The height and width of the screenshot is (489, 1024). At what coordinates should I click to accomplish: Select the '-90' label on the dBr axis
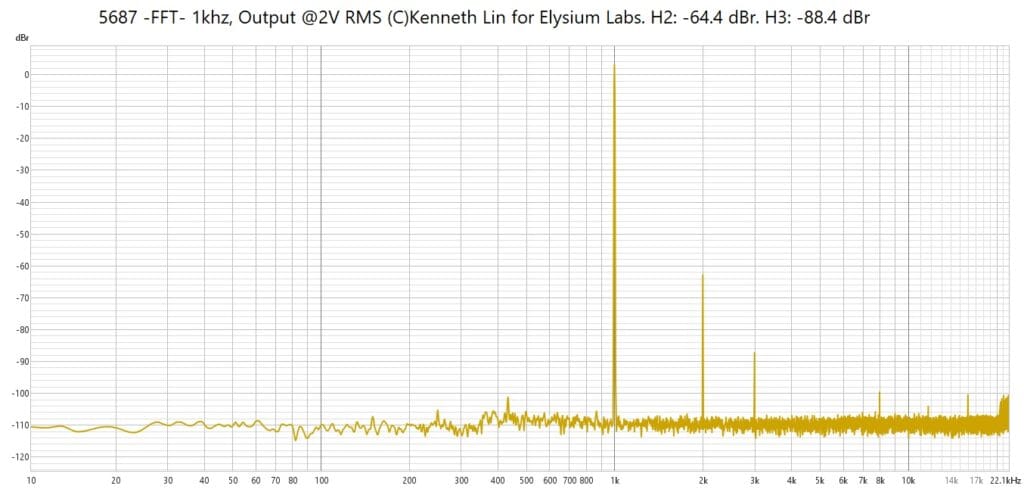[24, 362]
